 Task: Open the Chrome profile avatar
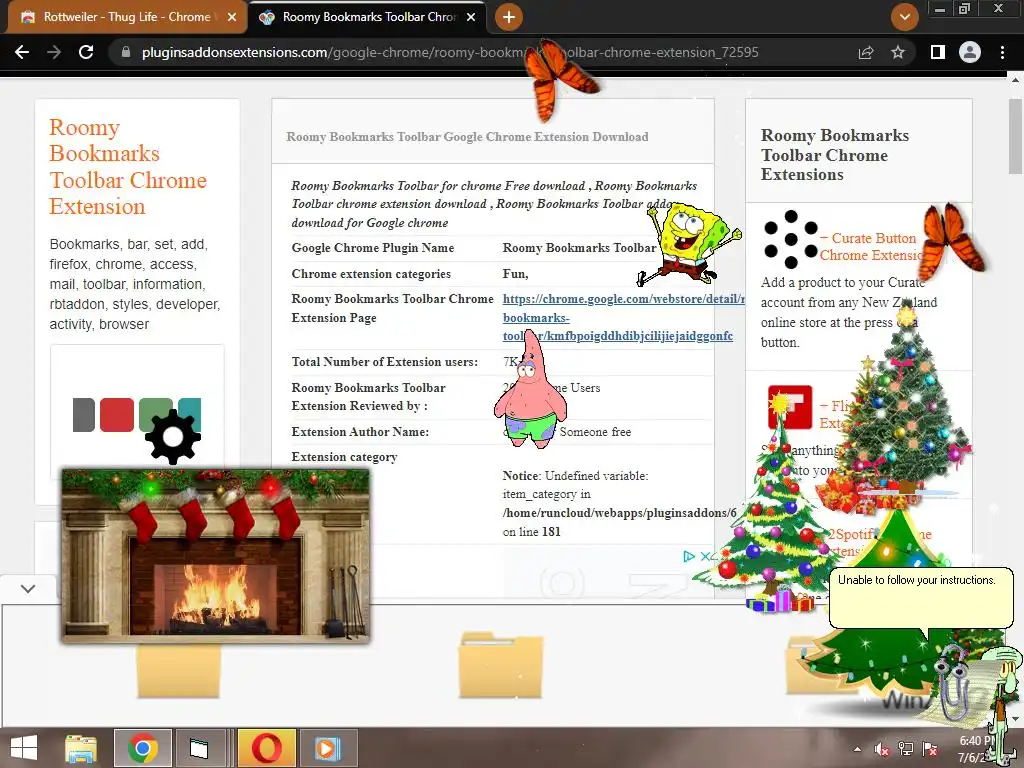click(x=970, y=52)
